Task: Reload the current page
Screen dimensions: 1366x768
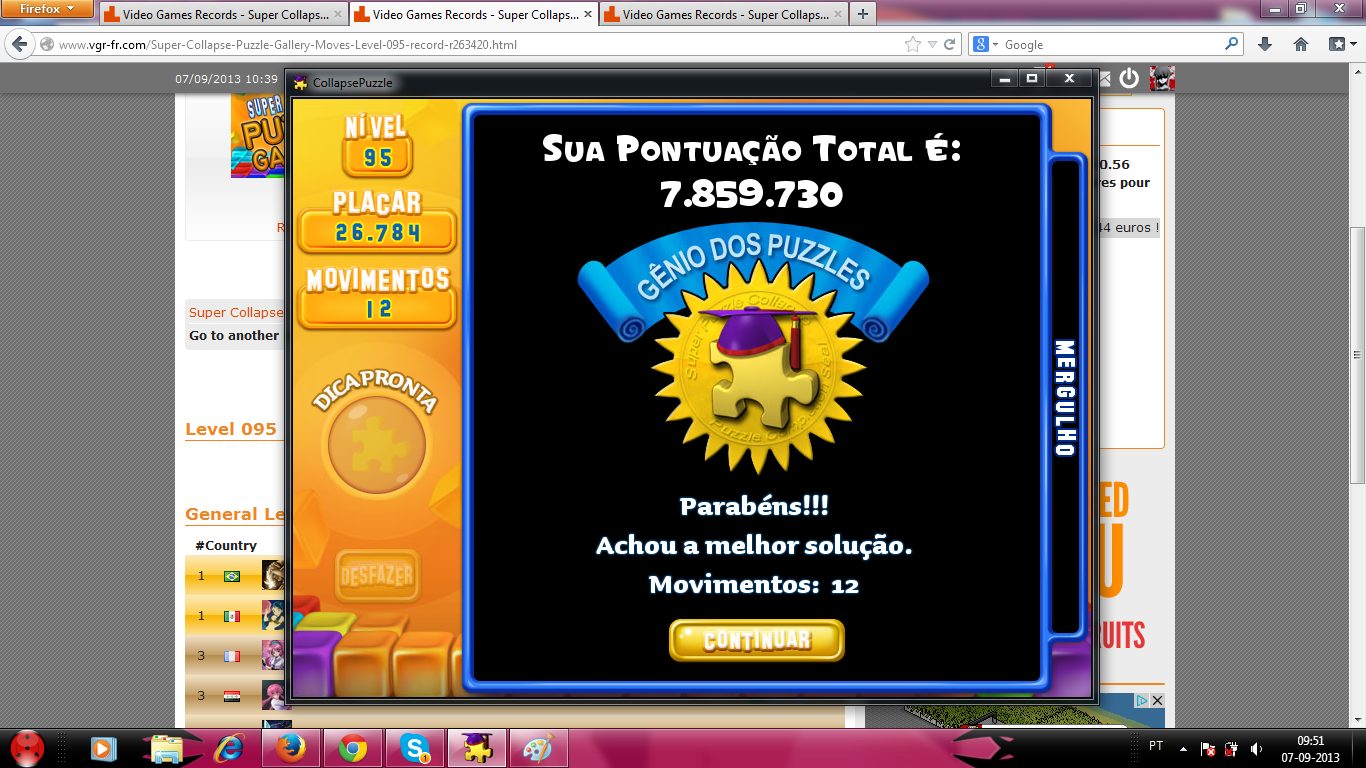Action: tap(950, 44)
